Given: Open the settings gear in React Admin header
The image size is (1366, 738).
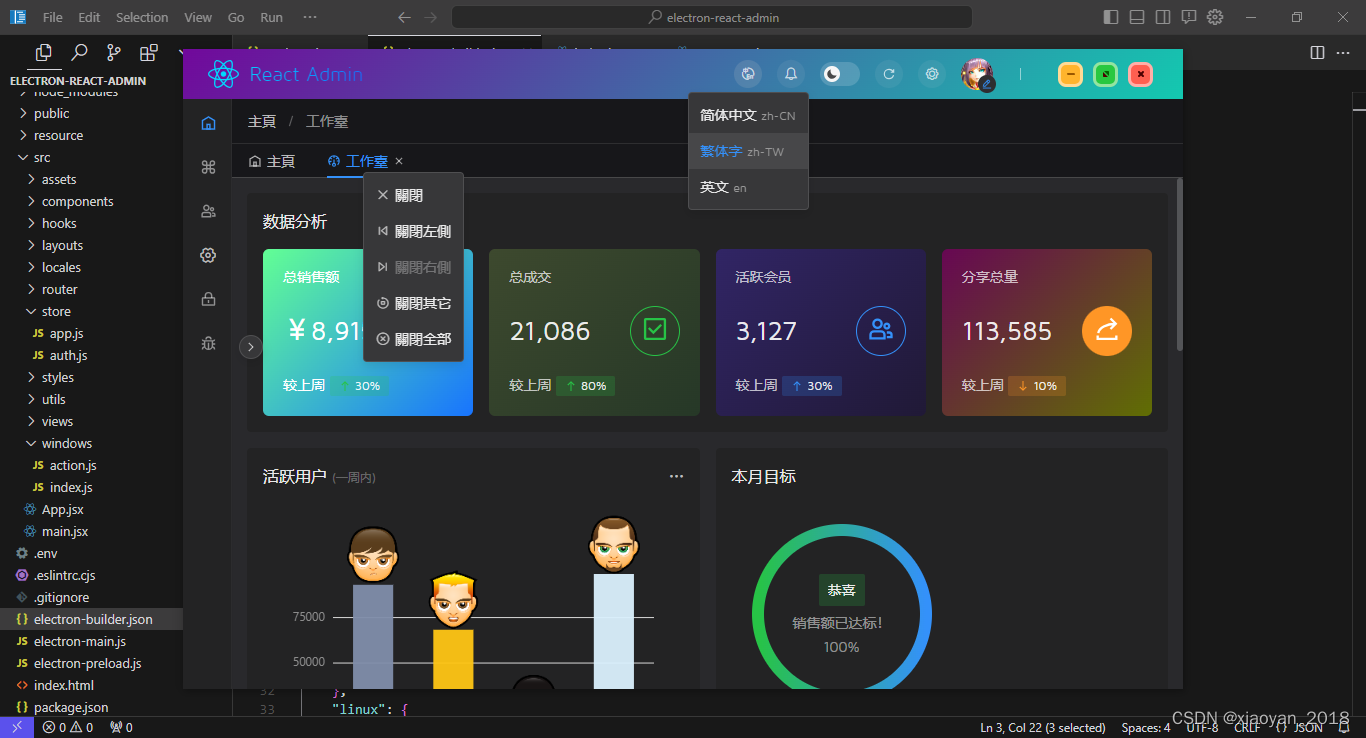Looking at the screenshot, I should pos(932,74).
